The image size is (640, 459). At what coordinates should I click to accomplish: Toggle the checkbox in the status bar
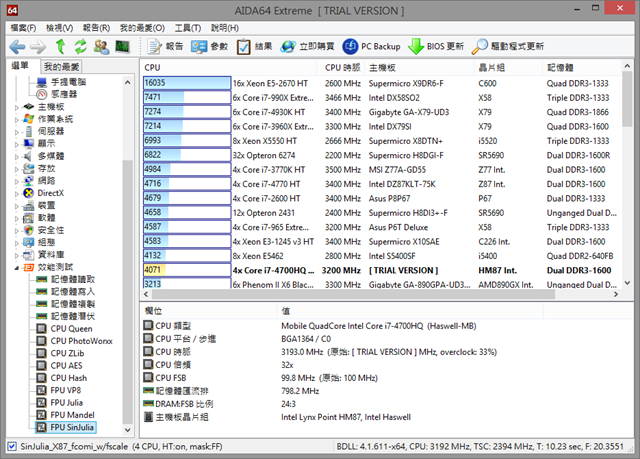(12, 446)
